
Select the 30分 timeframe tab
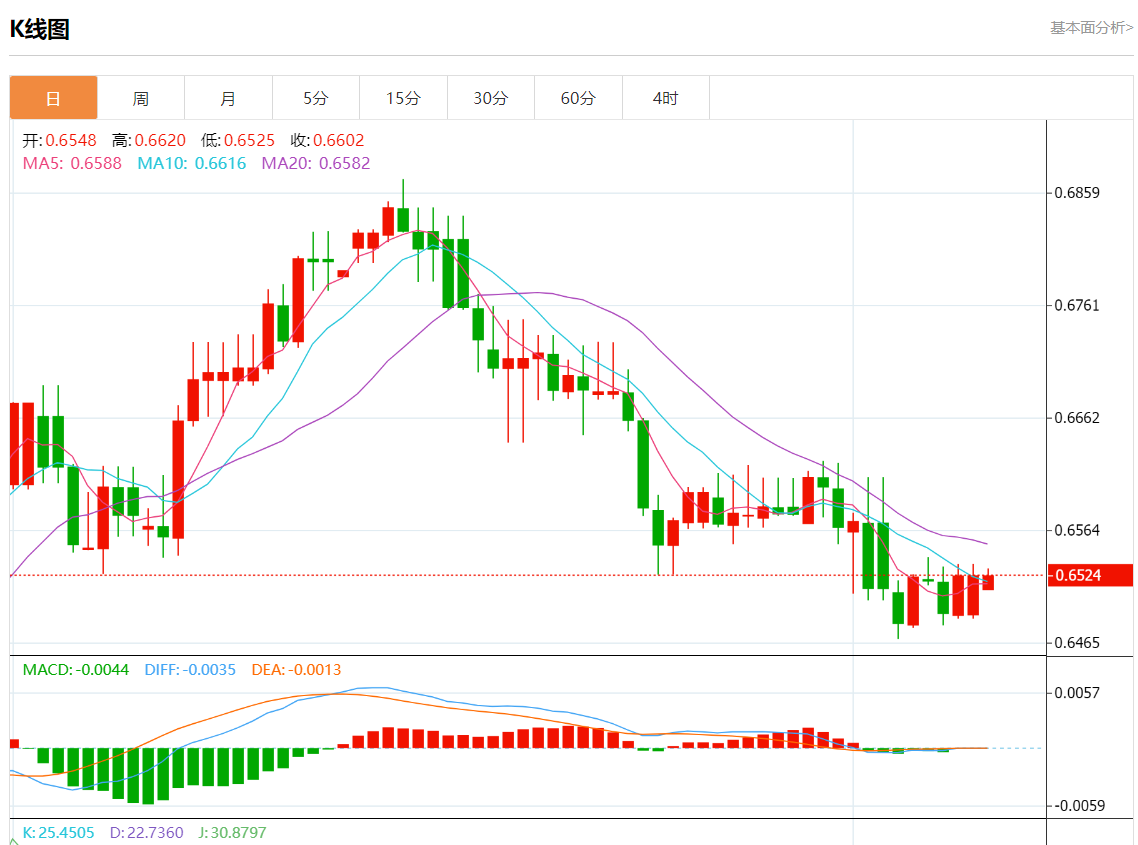click(490, 98)
